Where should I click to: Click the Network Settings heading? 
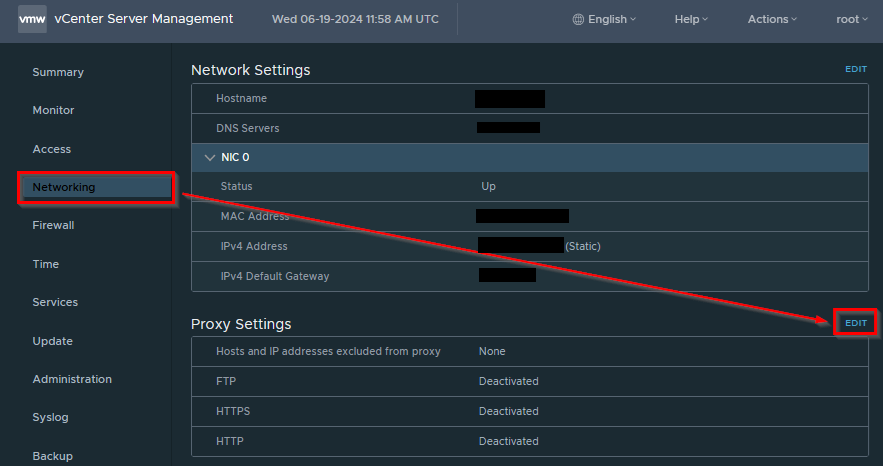[x=251, y=70]
